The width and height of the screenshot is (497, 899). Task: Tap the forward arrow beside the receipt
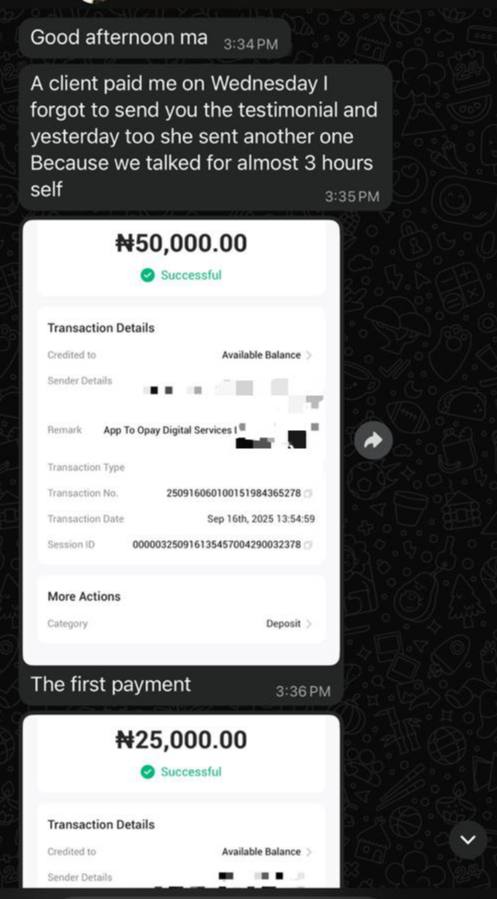(373, 440)
